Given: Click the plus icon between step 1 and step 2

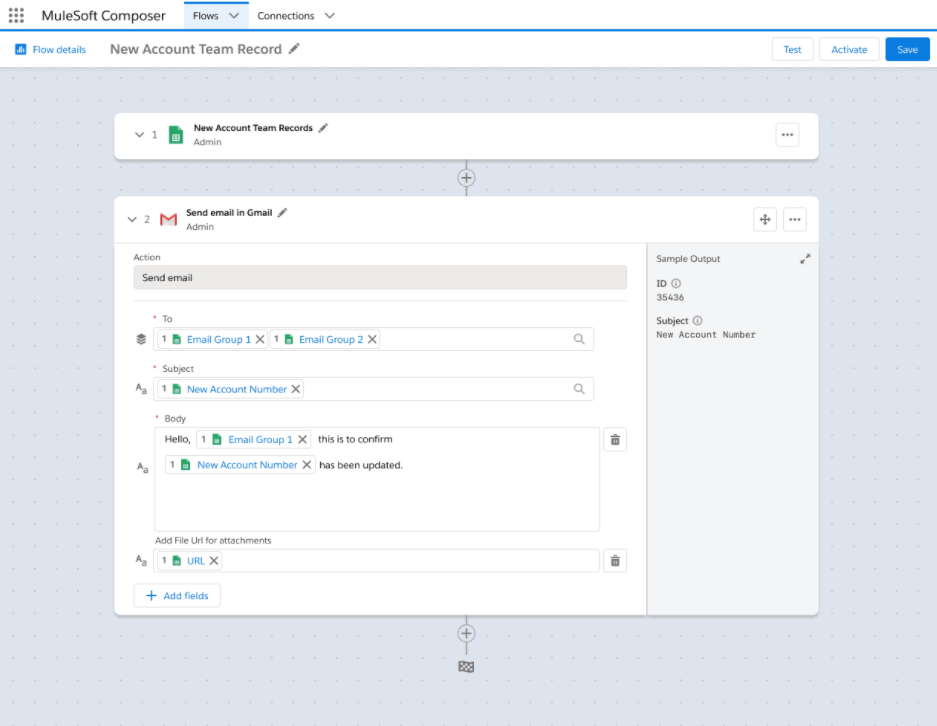Looking at the screenshot, I should [466, 177].
